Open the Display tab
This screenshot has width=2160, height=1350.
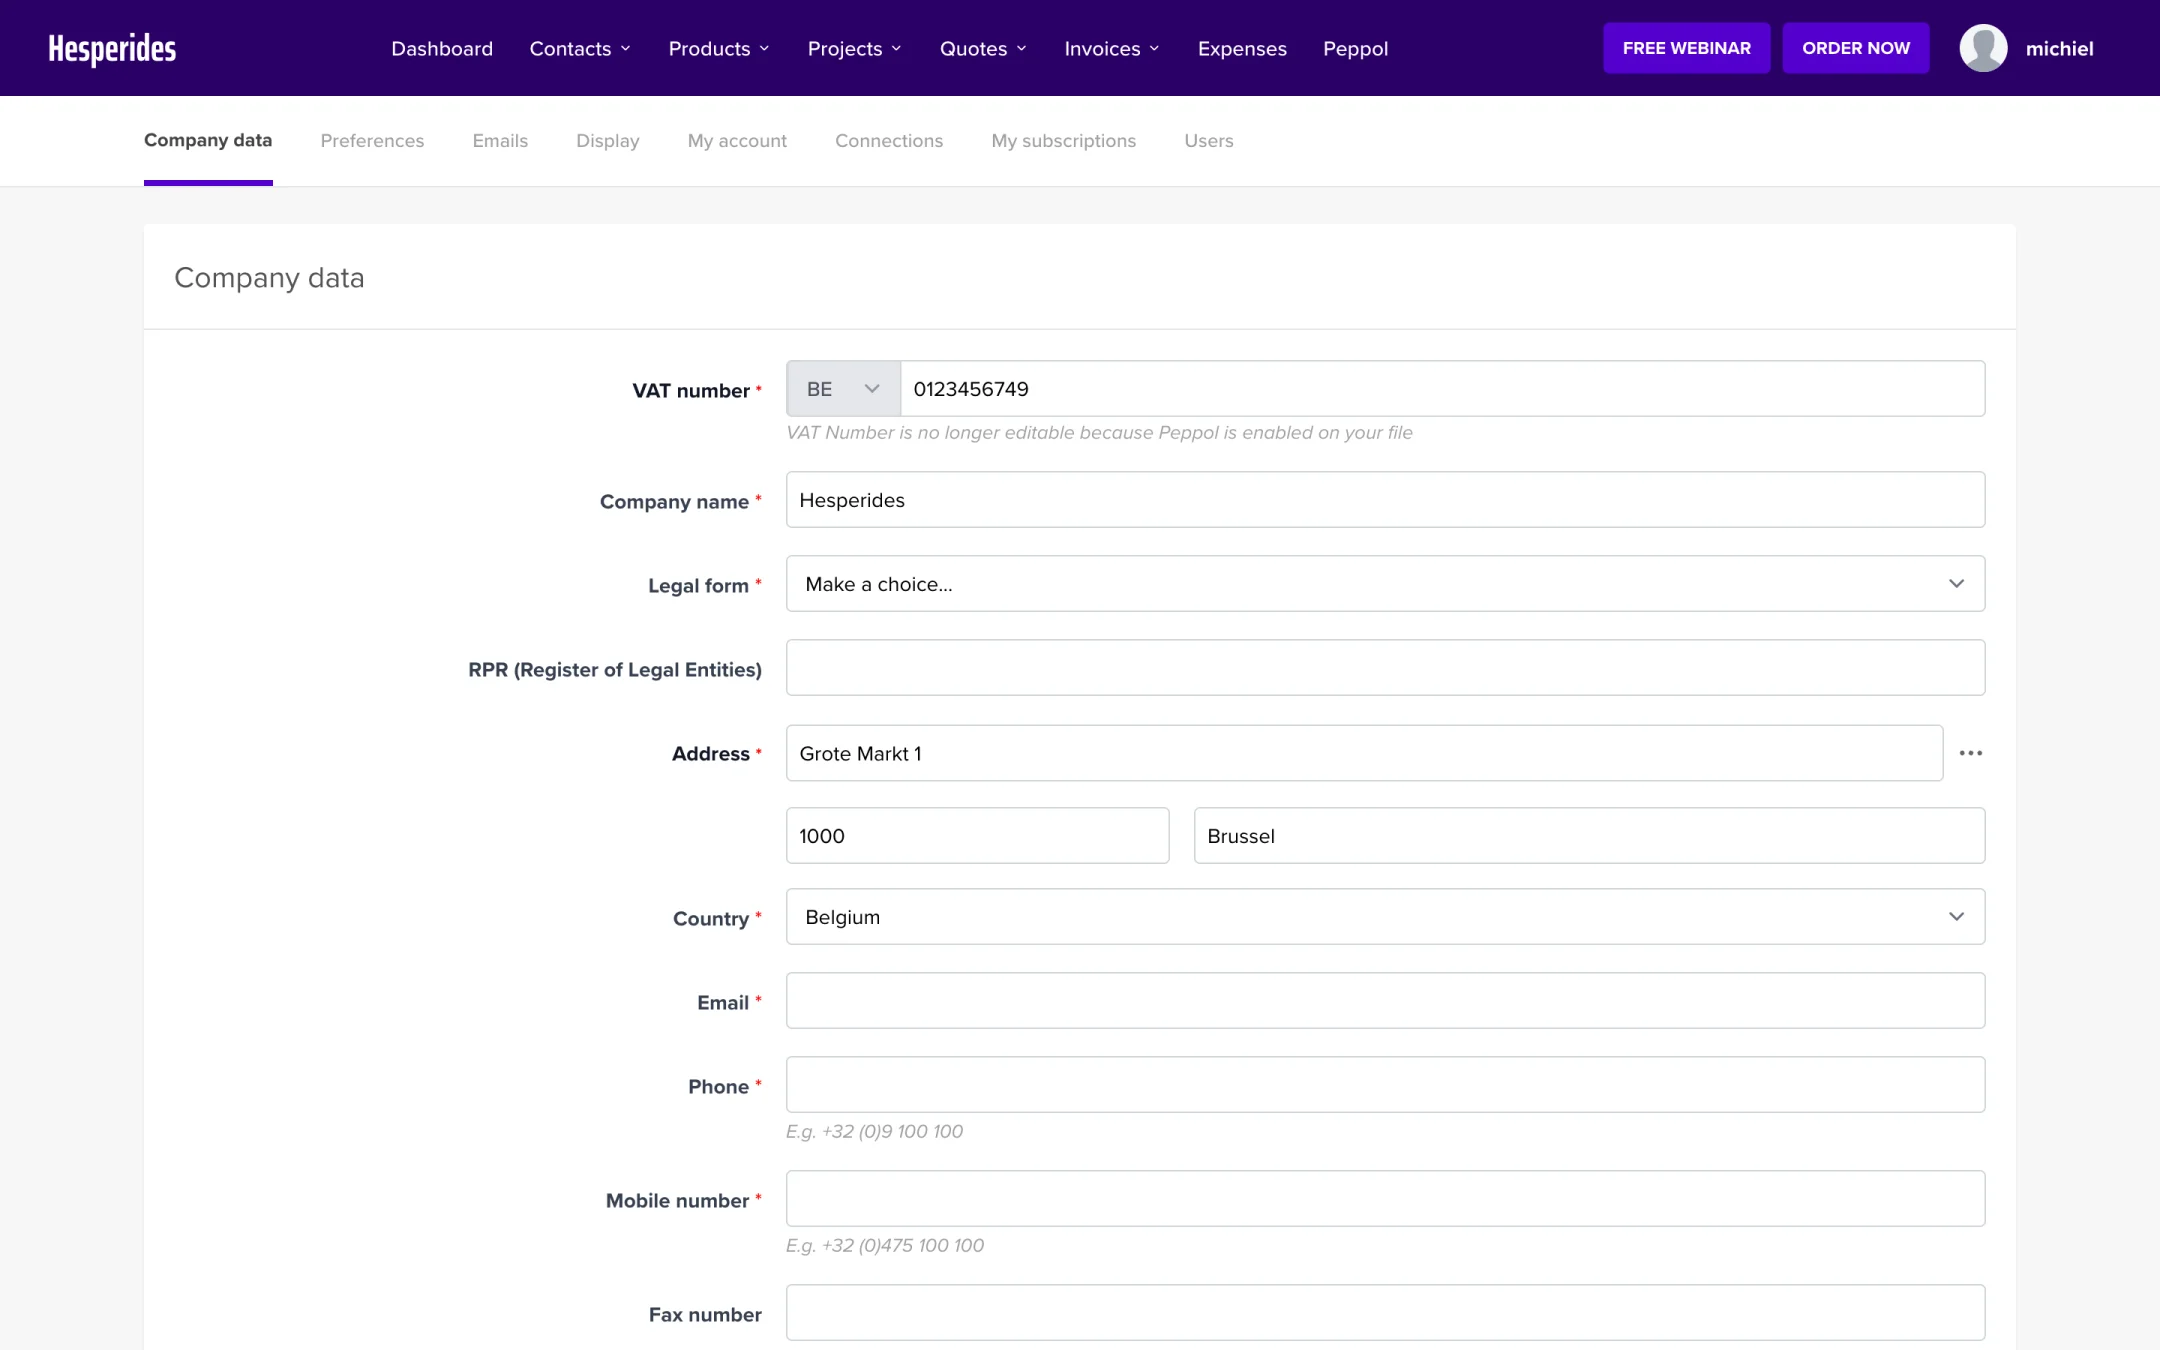608,140
